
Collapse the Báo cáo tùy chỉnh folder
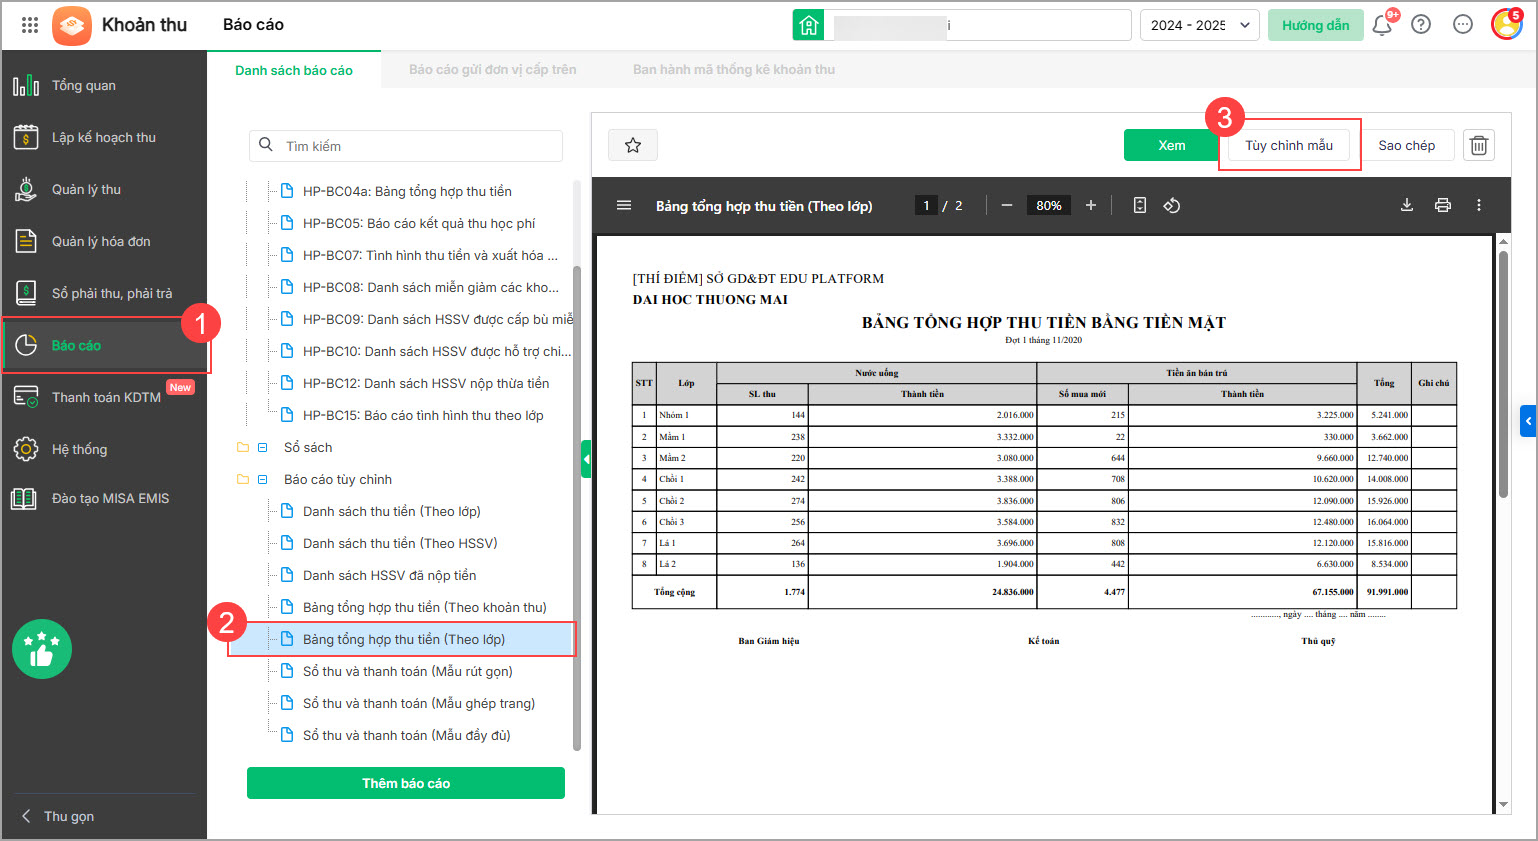click(x=263, y=480)
